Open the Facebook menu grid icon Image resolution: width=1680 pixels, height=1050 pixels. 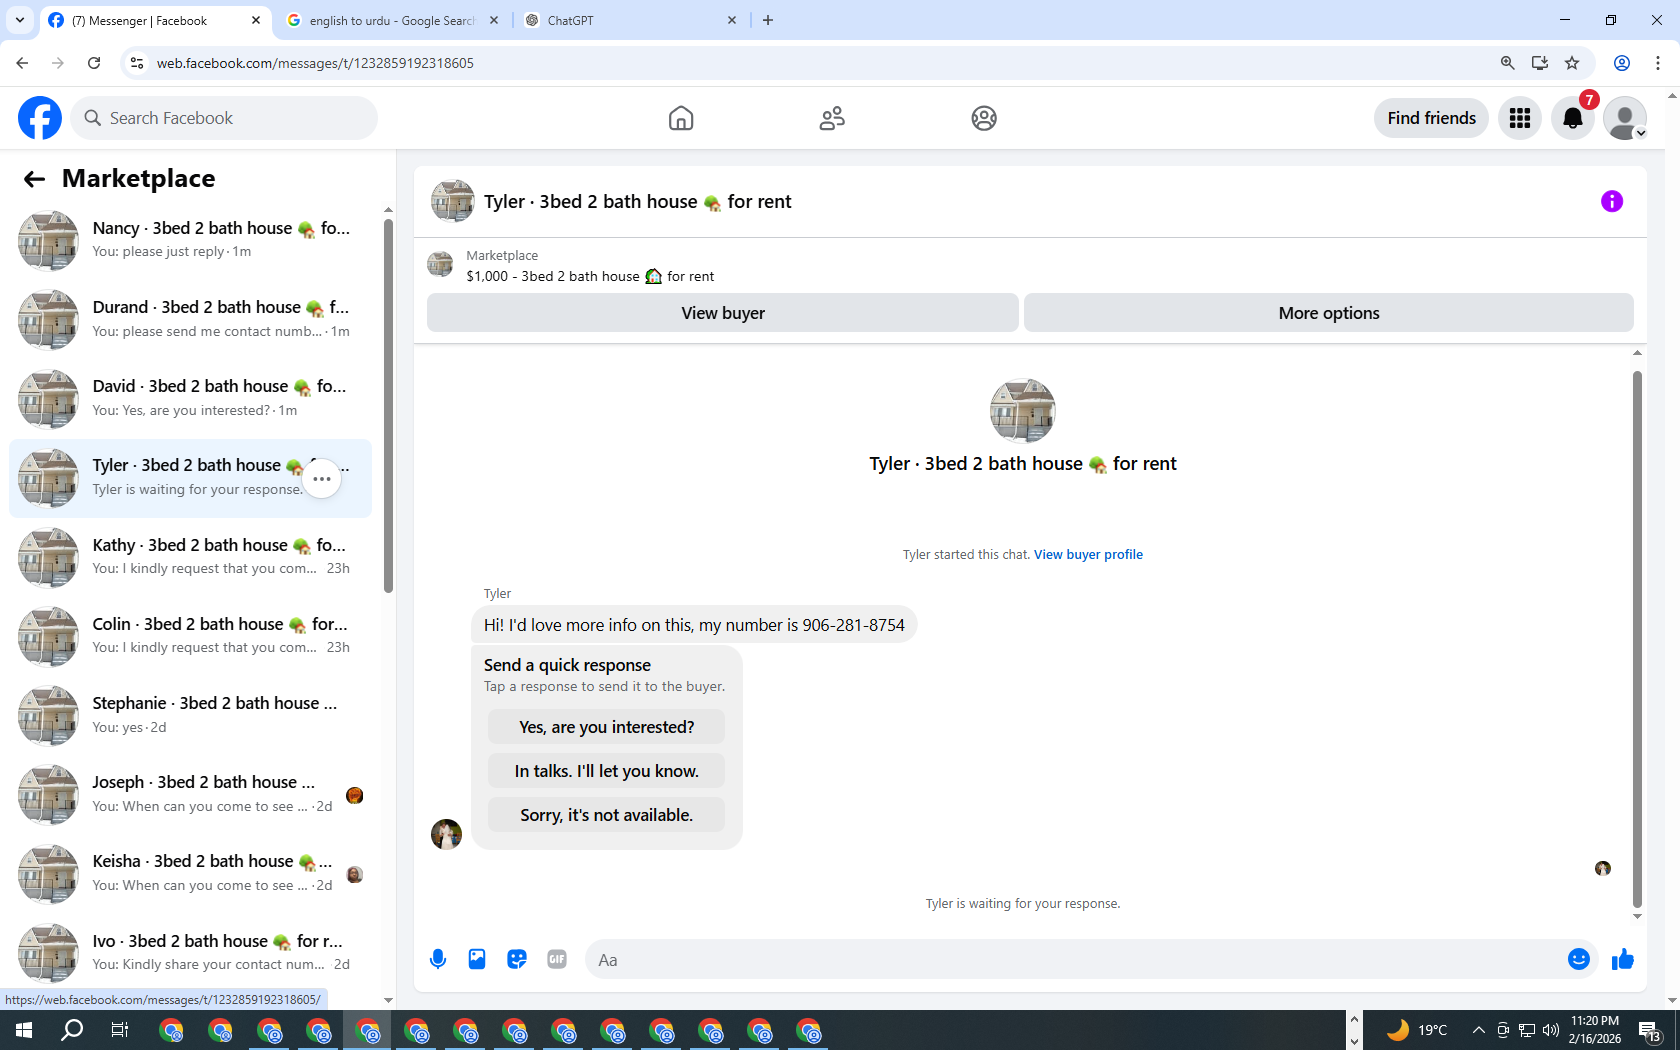coord(1520,118)
